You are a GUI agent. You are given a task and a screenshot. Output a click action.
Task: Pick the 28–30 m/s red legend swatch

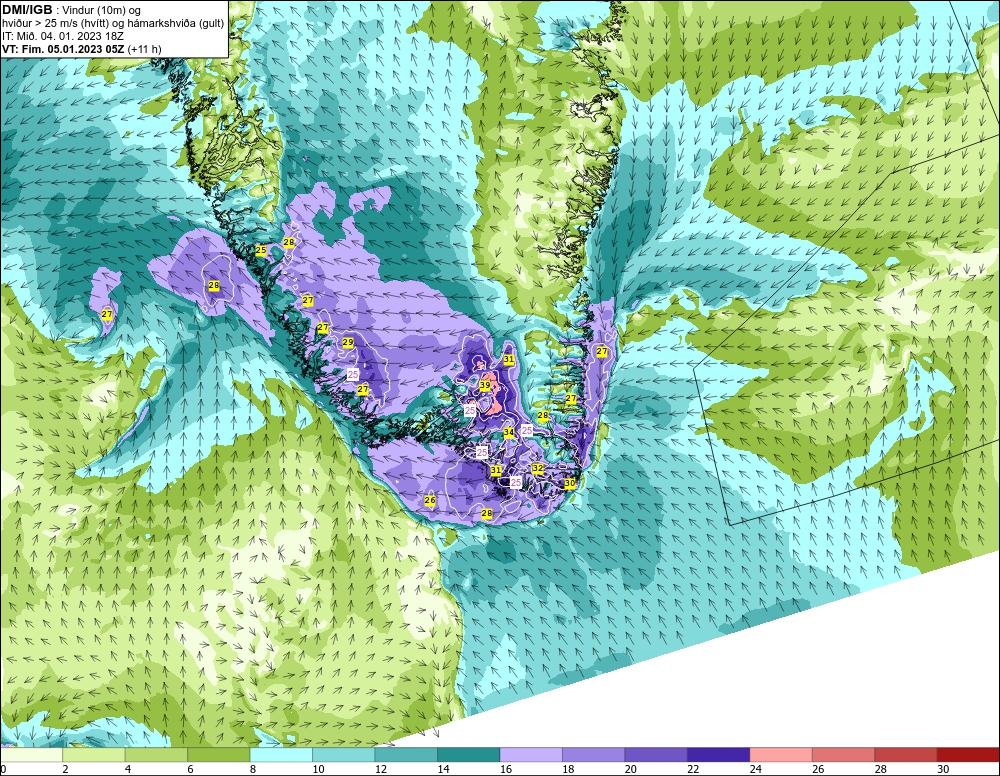[x=906, y=755]
